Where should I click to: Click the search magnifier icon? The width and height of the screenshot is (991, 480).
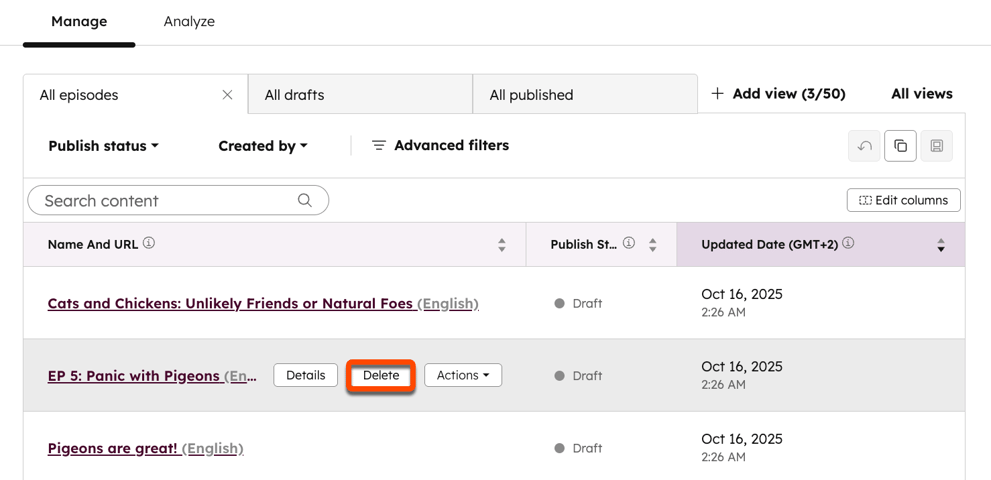coord(305,200)
